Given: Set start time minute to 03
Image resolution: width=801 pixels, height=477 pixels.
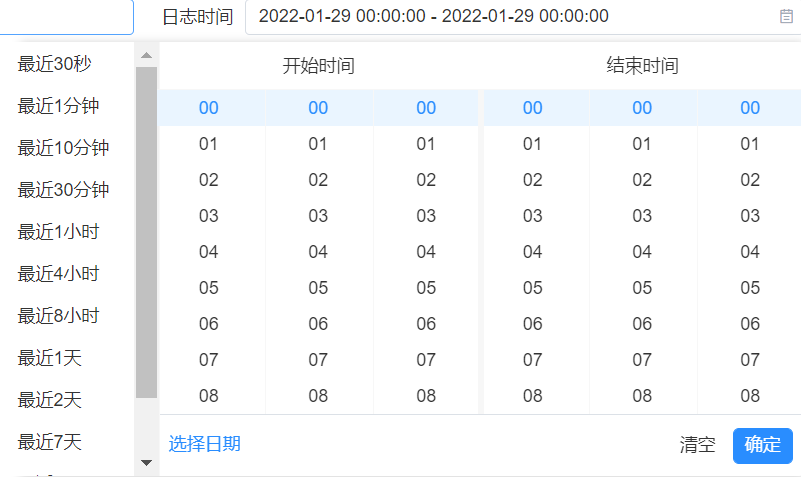Looking at the screenshot, I should point(318,216).
